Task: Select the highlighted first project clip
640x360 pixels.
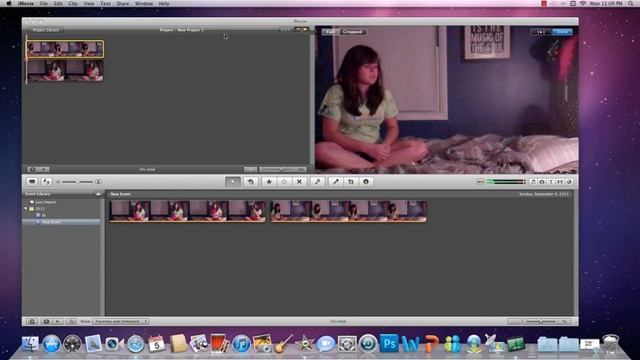Action: pyautogui.click(x=65, y=49)
